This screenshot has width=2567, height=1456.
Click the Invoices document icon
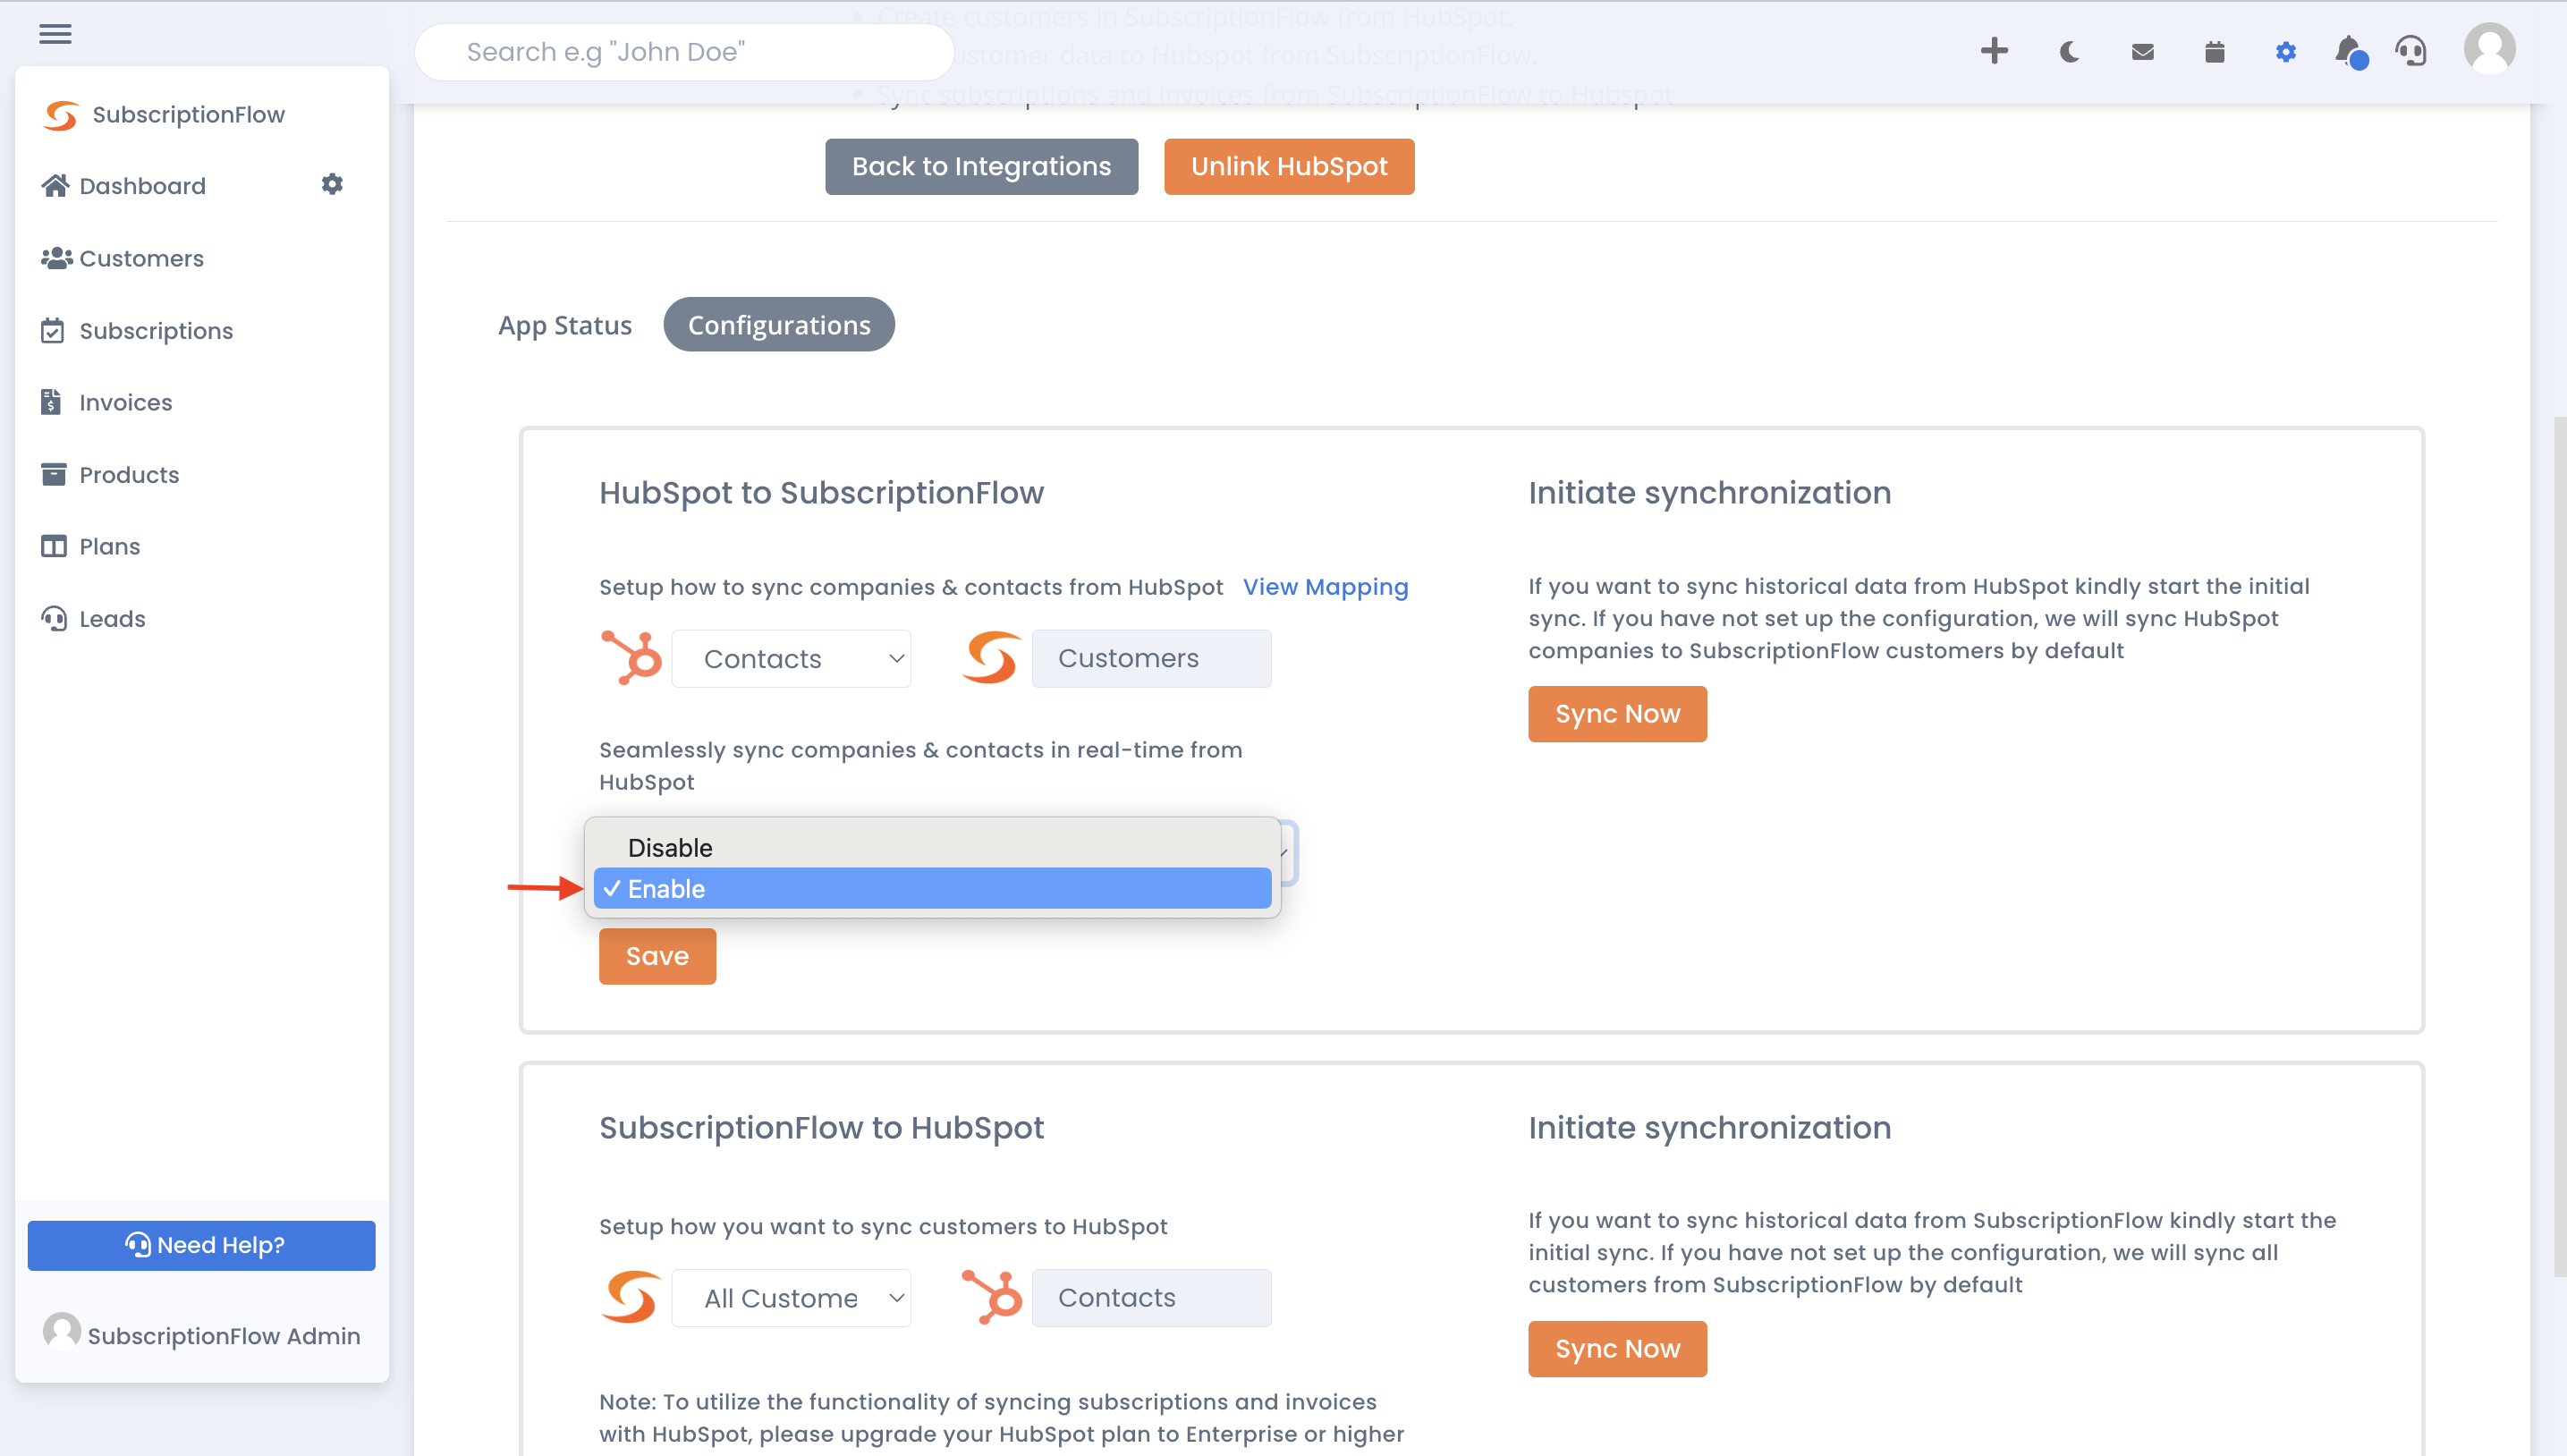tap(51, 402)
